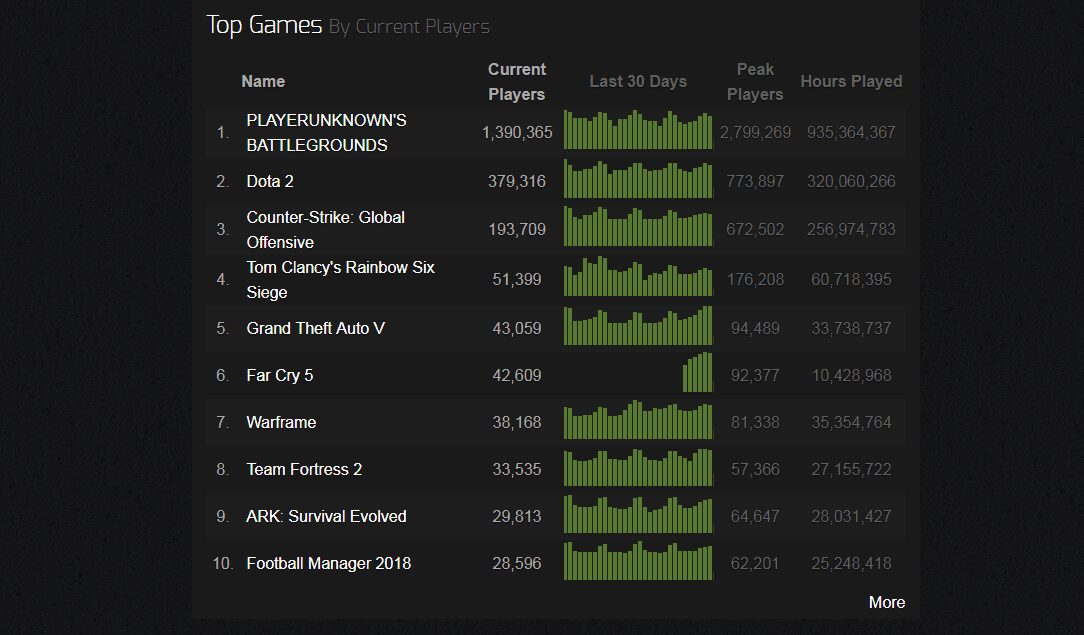Click Rainbow Six Siege 30-day chart
The width and height of the screenshot is (1084, 635).
[x=638, y=276]
